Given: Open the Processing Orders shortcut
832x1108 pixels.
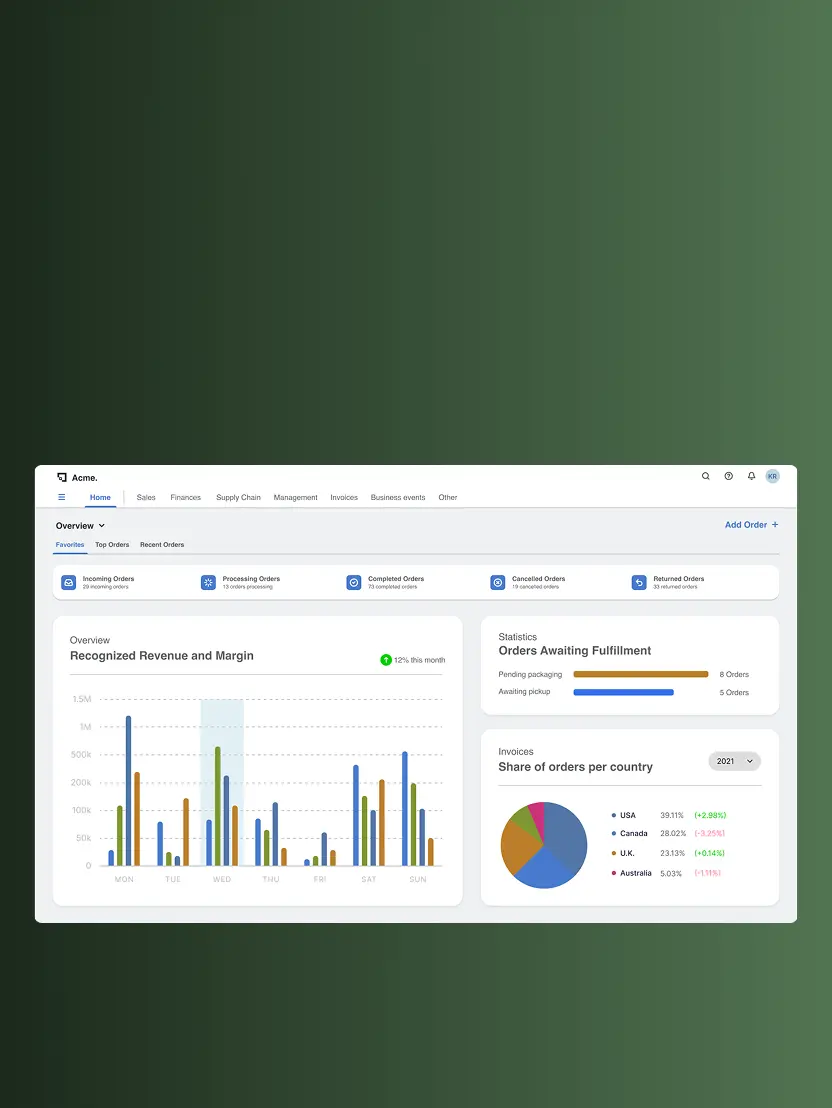Looking at the screenshot, I should click(241, 582).
